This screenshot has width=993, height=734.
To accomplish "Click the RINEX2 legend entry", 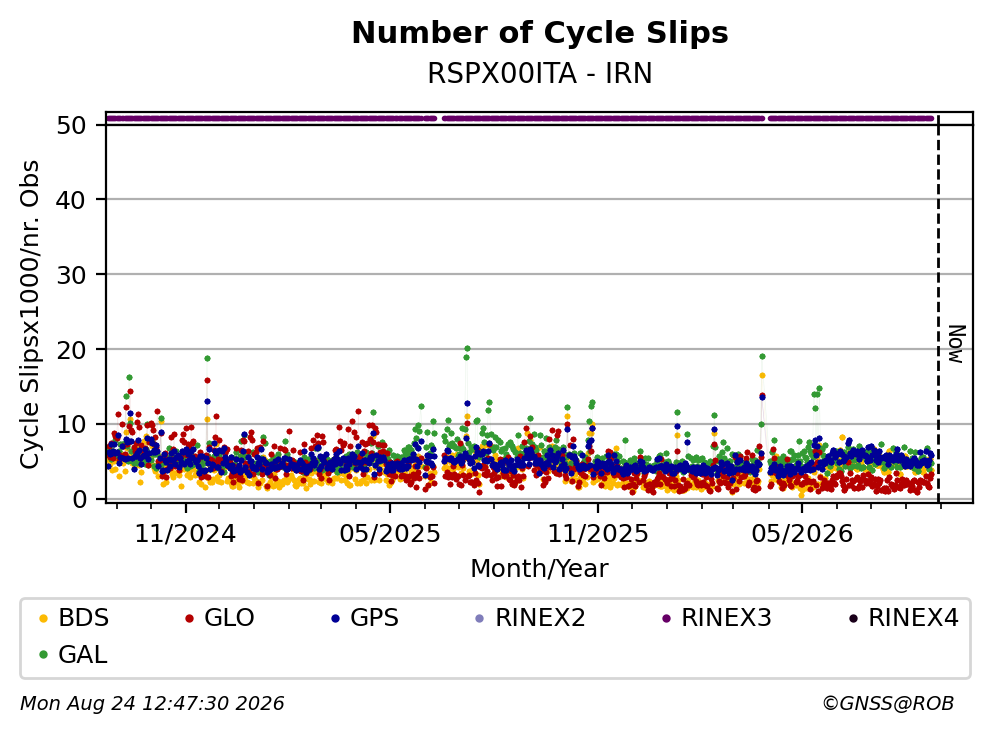I will point(530,617).
